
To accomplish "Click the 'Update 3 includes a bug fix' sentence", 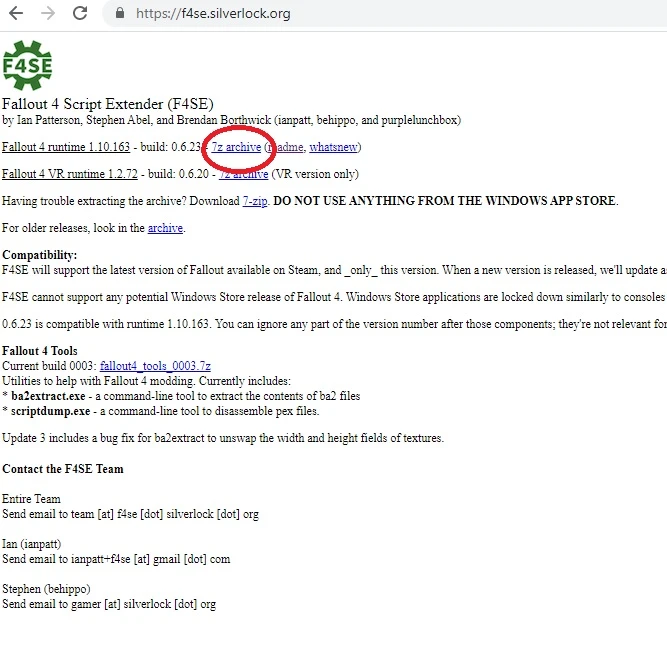I will (223, 438).
